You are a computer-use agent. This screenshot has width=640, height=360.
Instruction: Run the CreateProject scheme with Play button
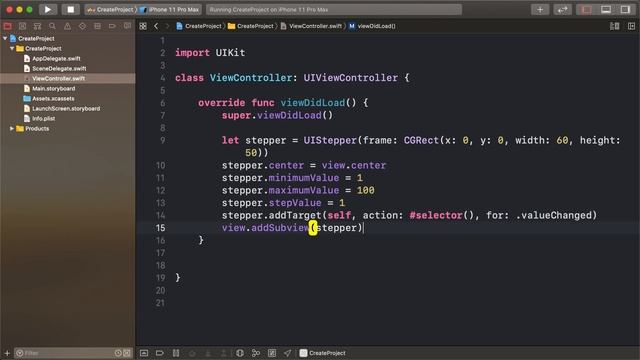tap(48, 9)
